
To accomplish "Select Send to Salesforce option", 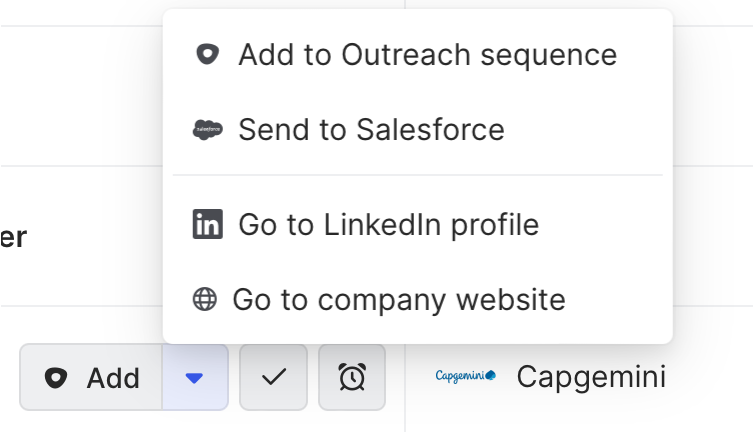I will coord(371,130).
